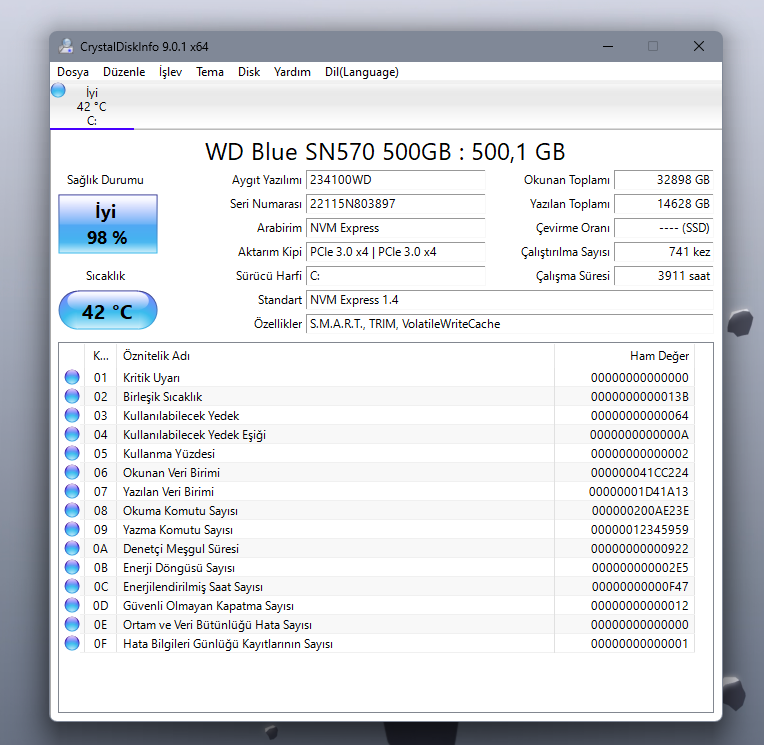The image size is (764, 745).
Task: Select the C: drive tab at top
Action: 92,106
